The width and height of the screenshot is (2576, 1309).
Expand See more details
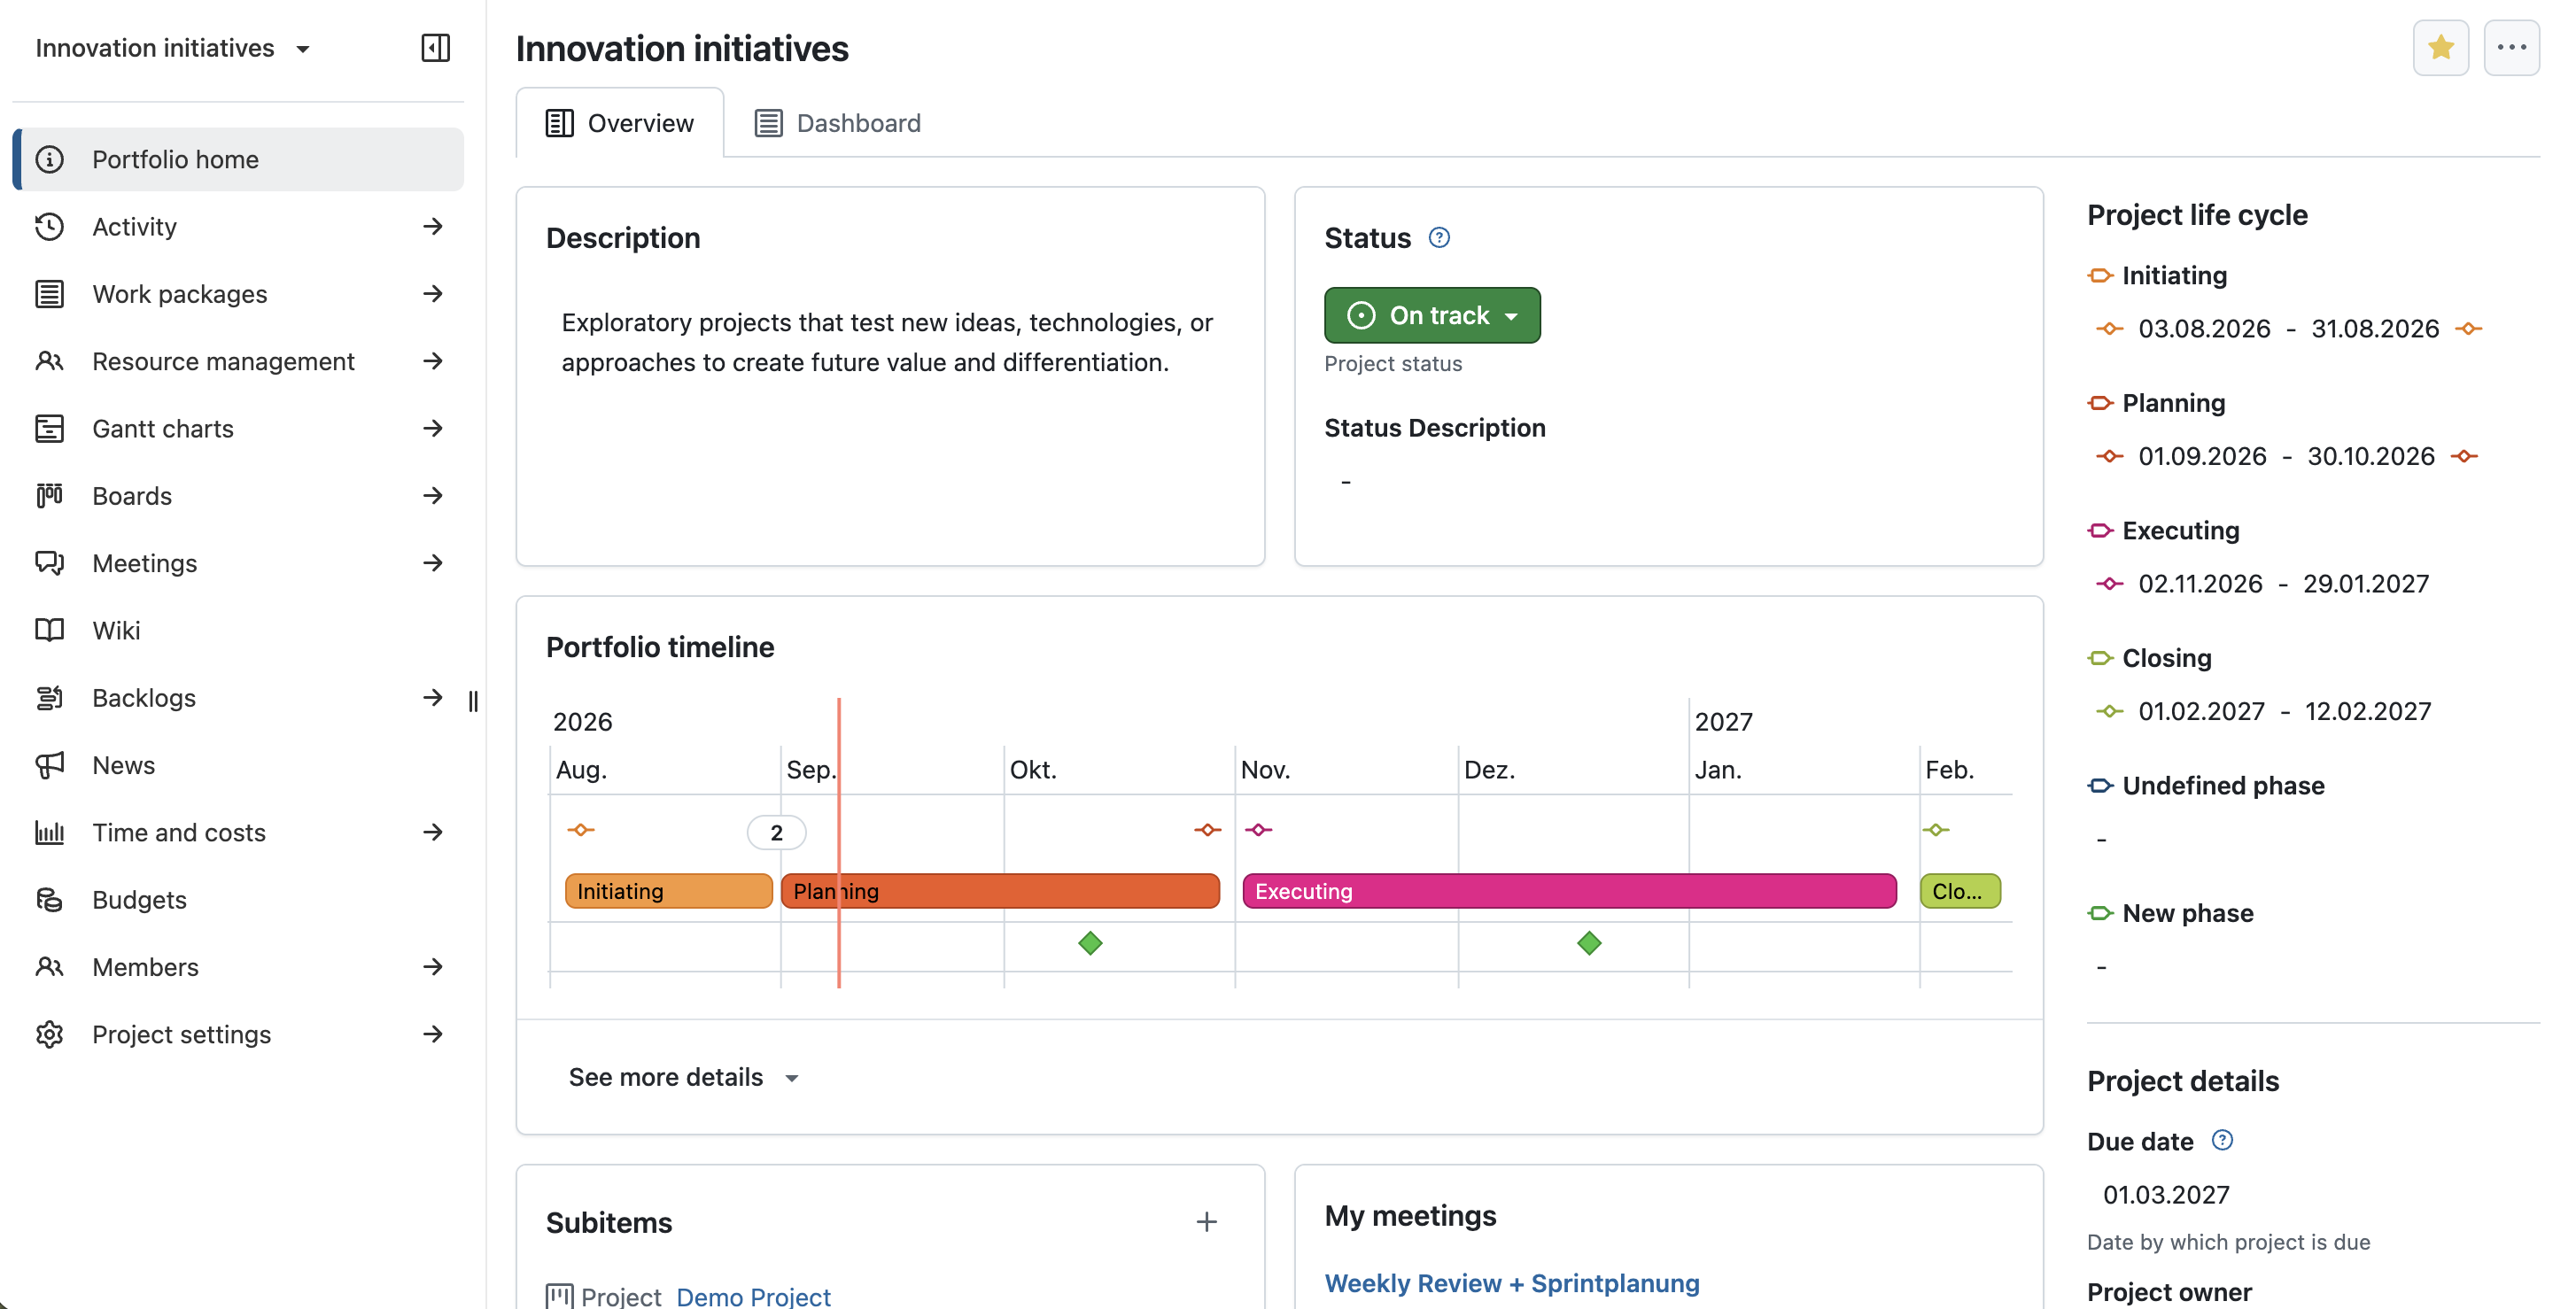pyautogui.click(x=683, y=1077)
